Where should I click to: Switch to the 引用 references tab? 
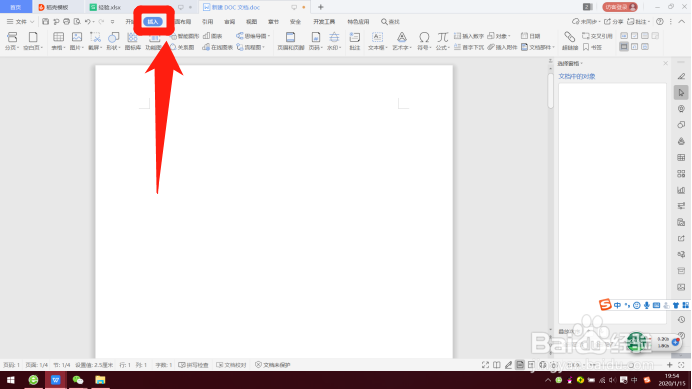pyautogui.click(x=207, y=22)
